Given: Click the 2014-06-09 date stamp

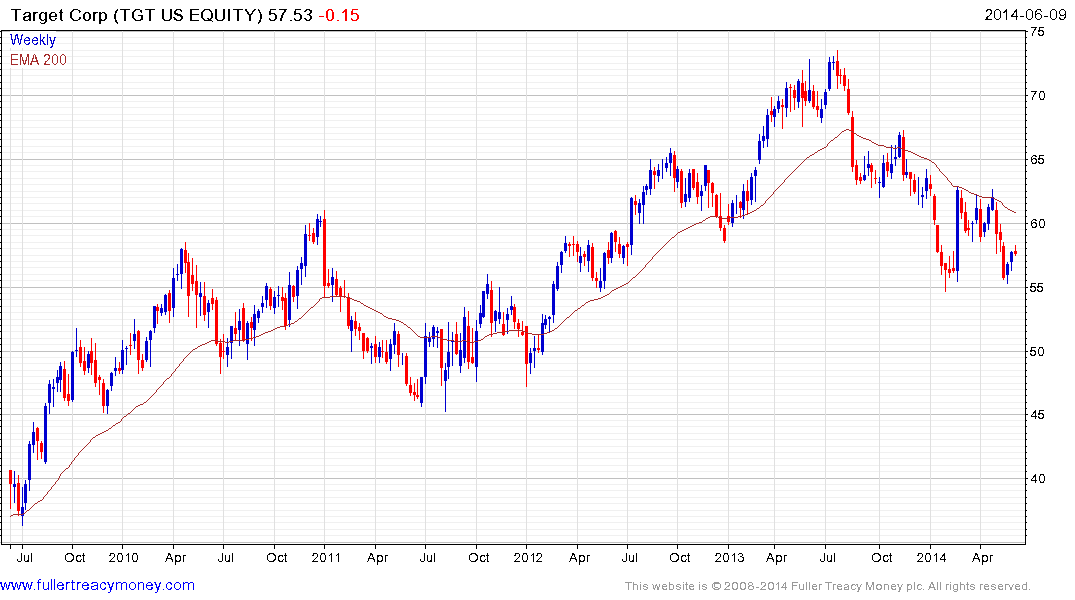Looking at the screenshot, I should point(1025,14).
